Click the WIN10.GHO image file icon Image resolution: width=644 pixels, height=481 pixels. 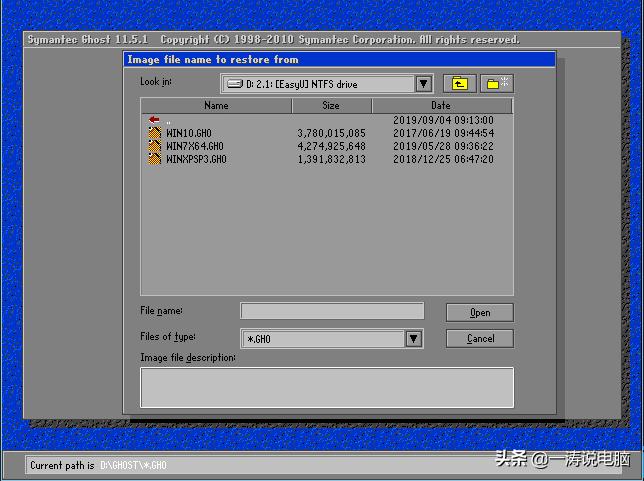pos(154,133)
